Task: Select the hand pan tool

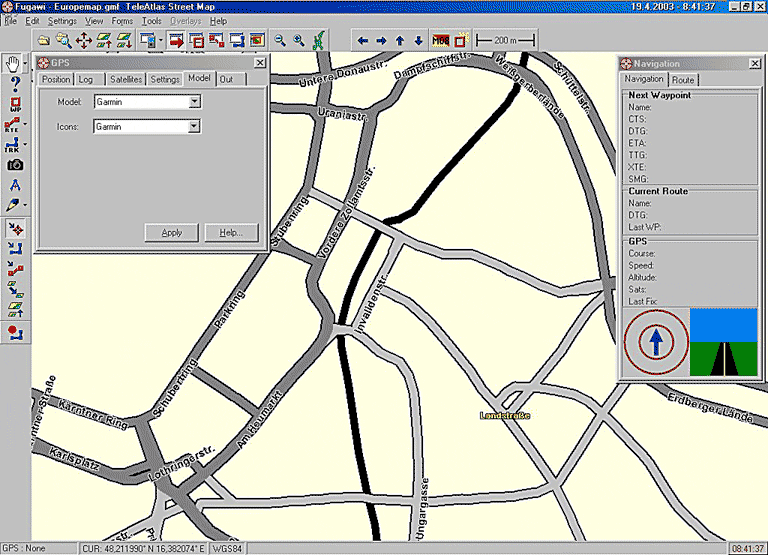Action: pyautogui.click(x=13, y=64)
